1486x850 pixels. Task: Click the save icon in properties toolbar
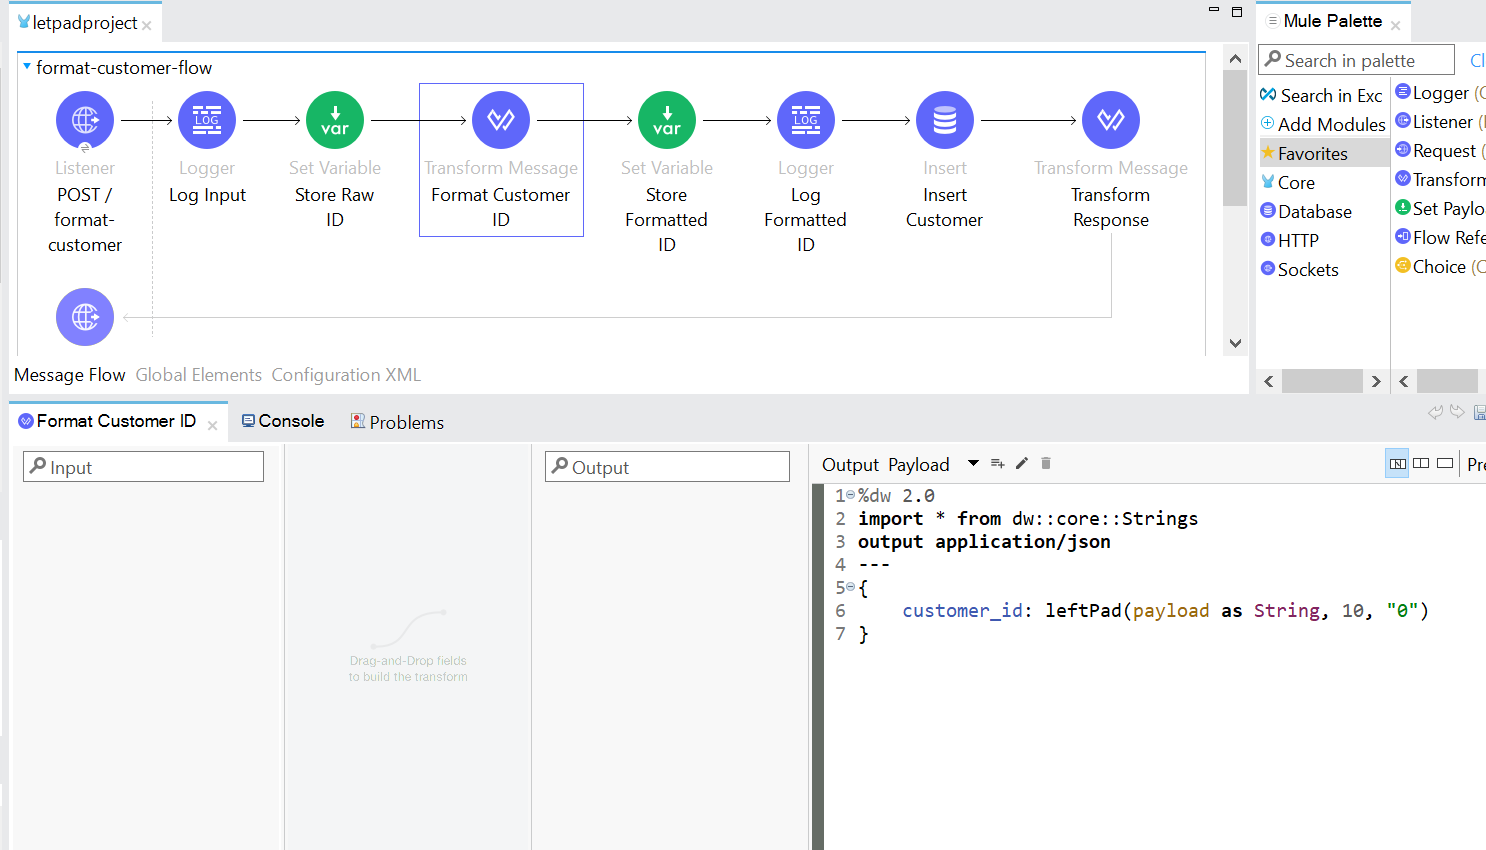pyautogui.click(x=1480, y=412)
